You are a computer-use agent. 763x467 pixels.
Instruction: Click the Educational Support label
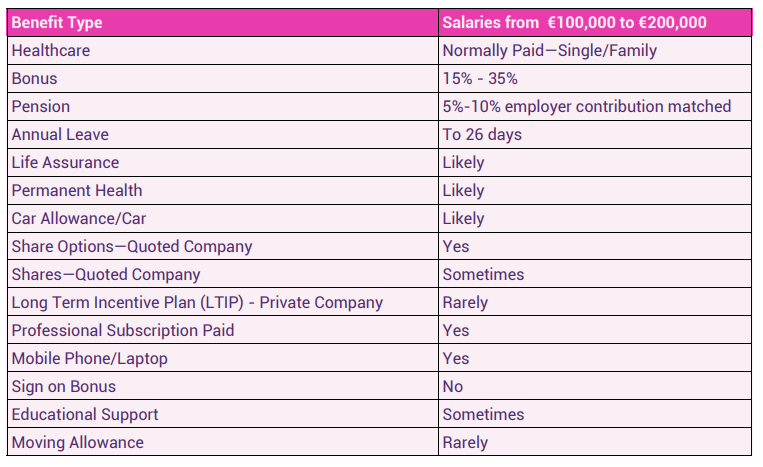pyautogui.click(x=85, y=414)
